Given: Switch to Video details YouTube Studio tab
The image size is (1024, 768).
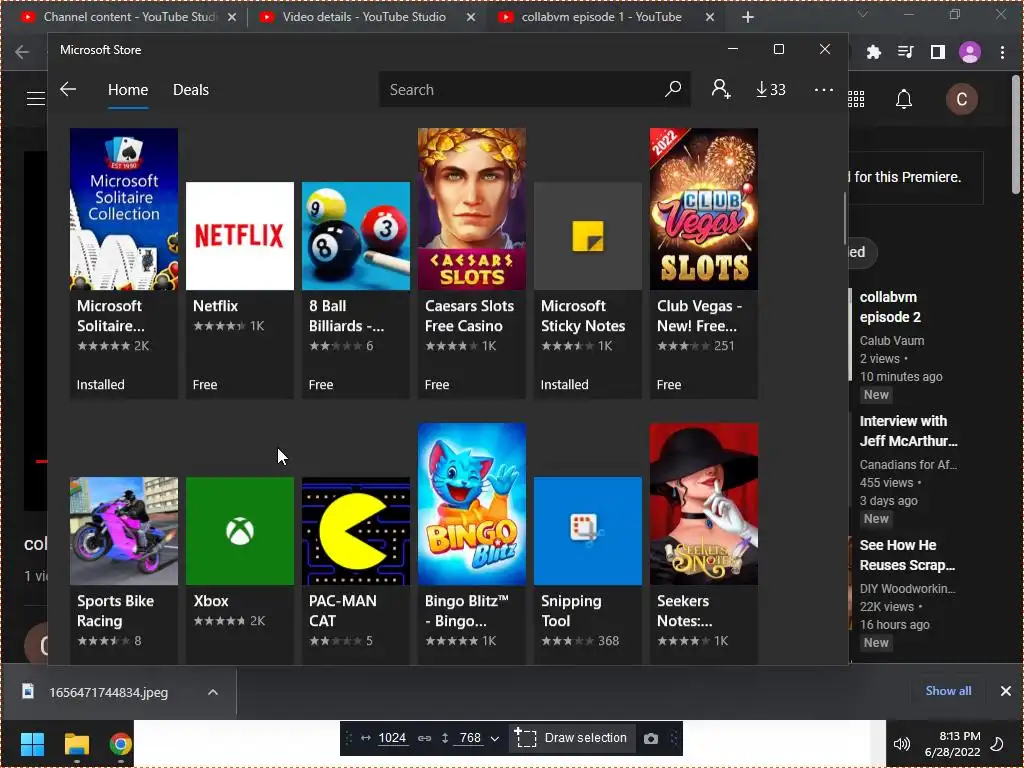Looking at the screenshot, I should coord(364,17).
